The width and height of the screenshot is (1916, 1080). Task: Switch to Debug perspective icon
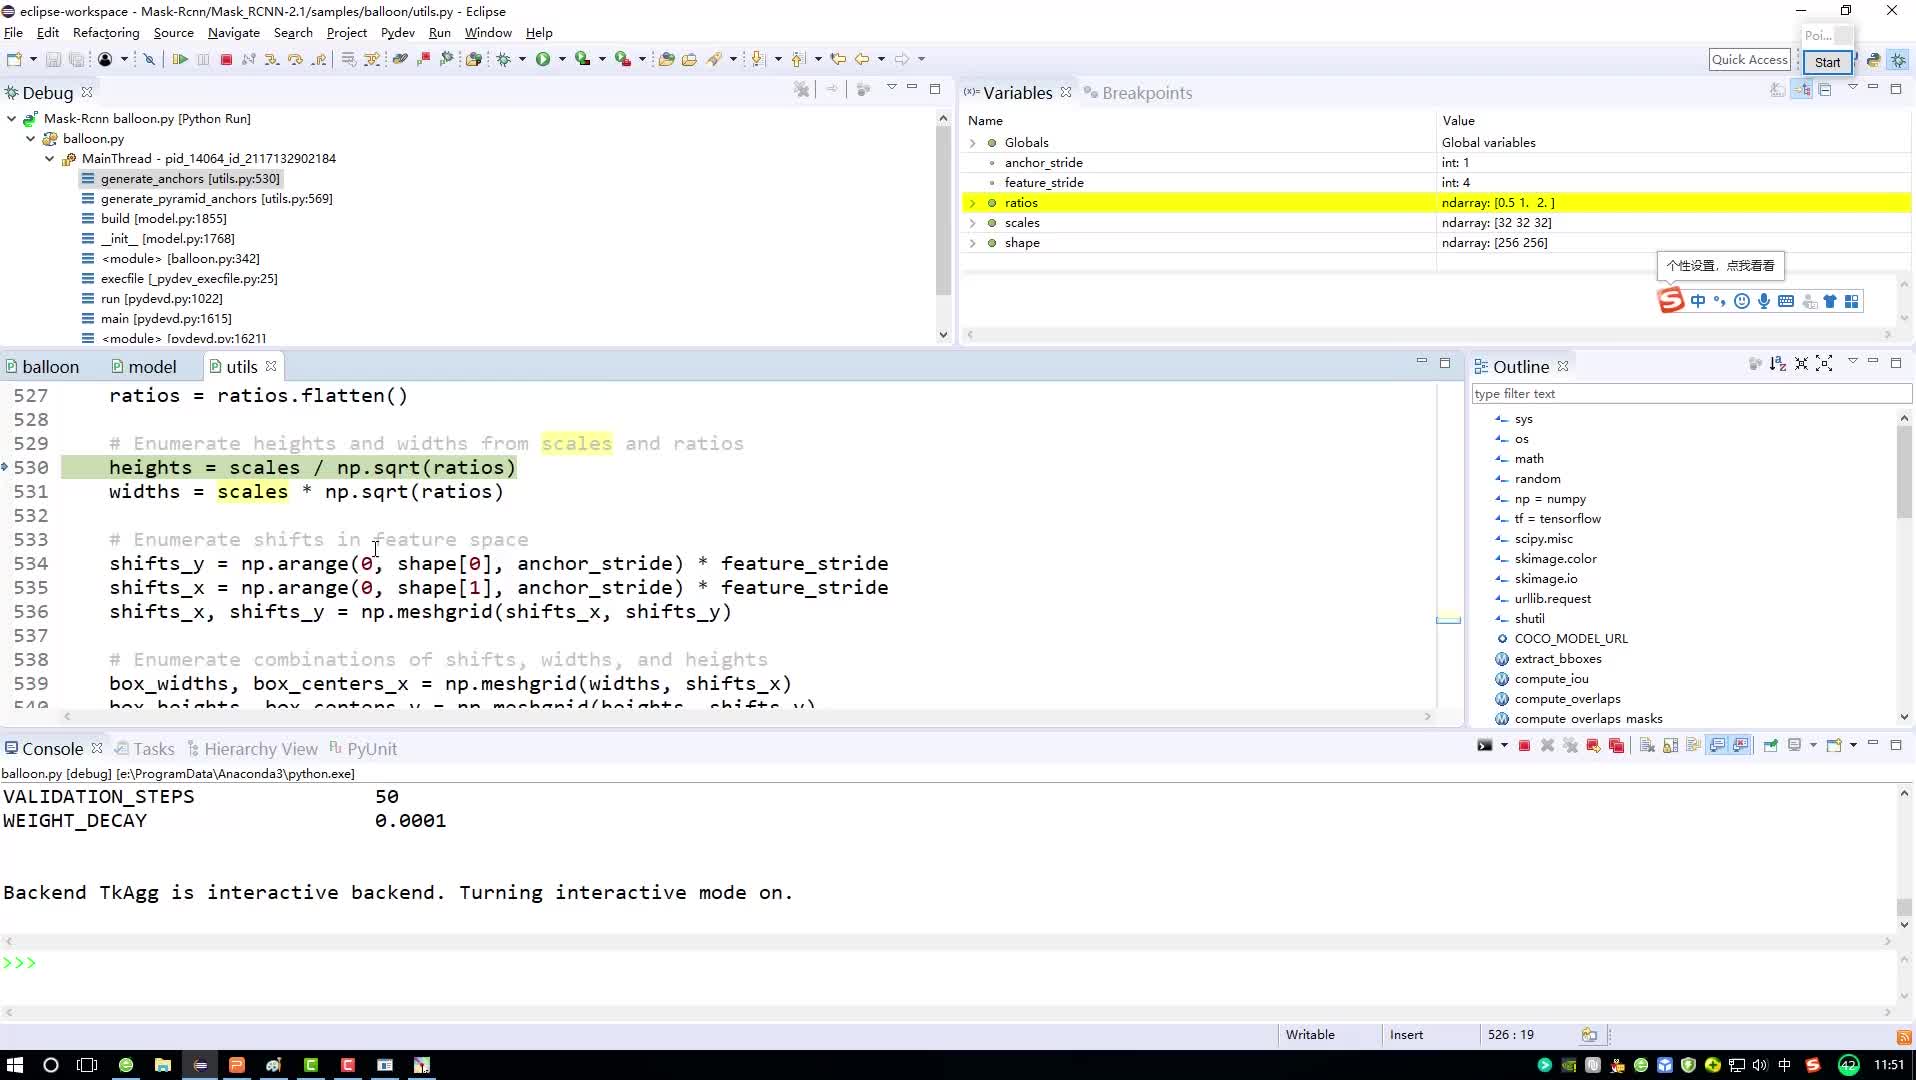click(1898, 61)
